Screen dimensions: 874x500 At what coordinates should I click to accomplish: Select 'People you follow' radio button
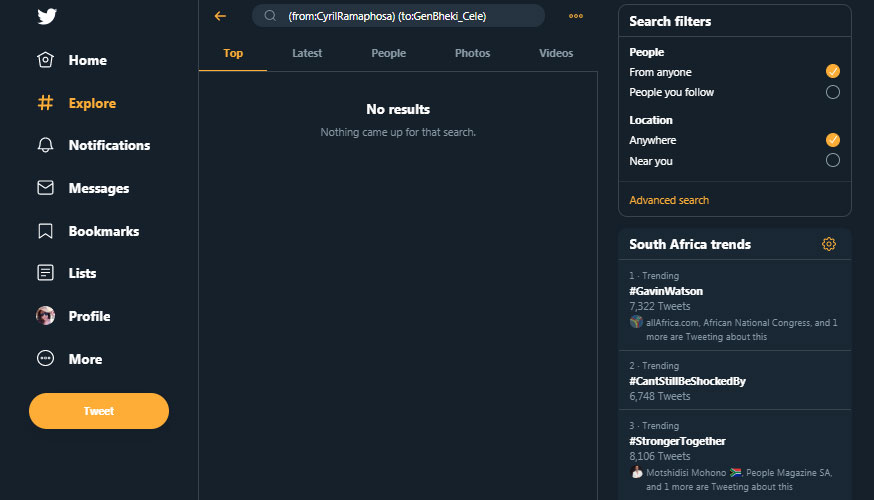point(832,92)
